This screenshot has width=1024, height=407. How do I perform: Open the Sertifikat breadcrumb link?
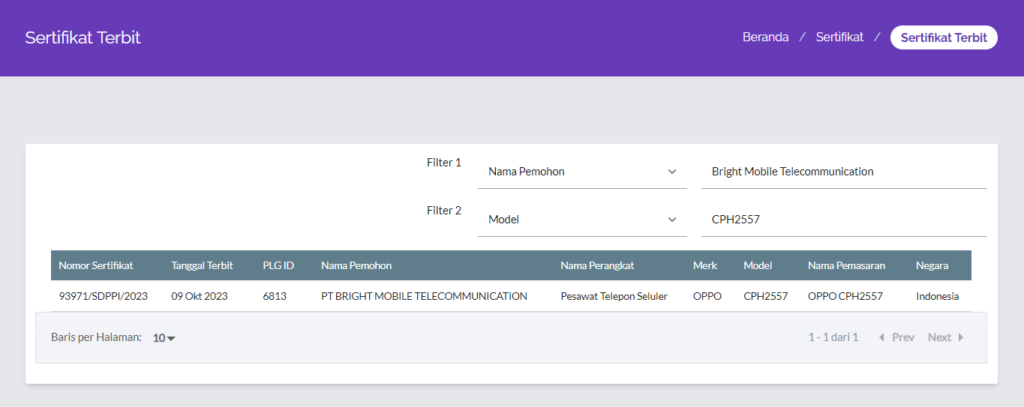tap(839, 38)
